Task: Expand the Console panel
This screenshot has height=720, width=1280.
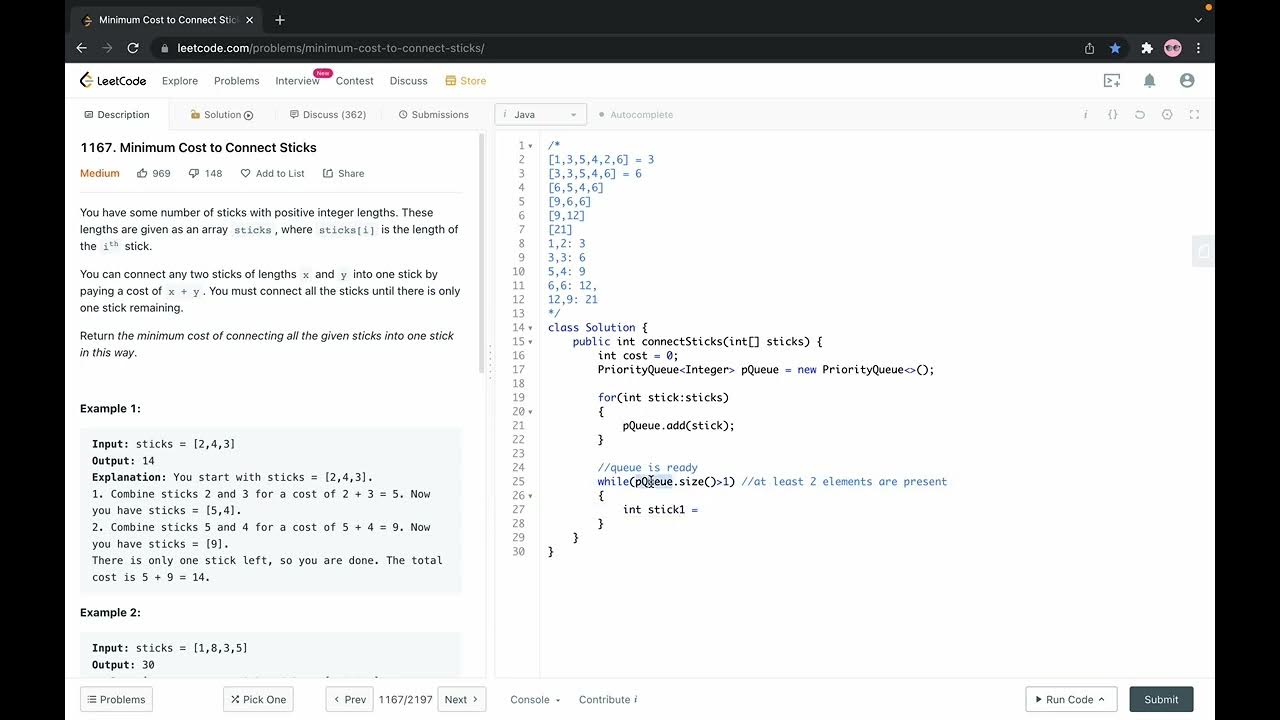Action: [x=535, y=700]
